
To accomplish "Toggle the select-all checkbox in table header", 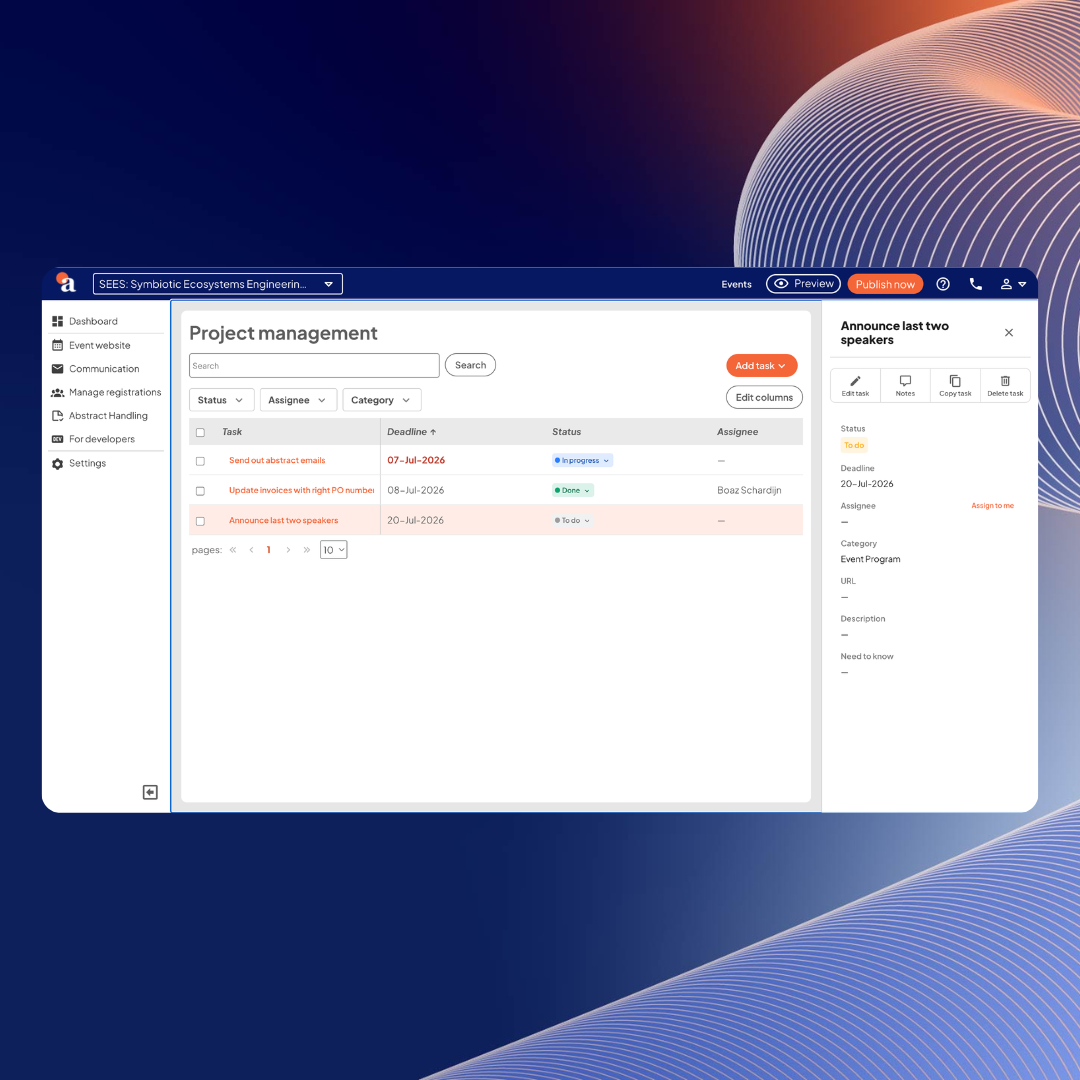I will 200,433.
